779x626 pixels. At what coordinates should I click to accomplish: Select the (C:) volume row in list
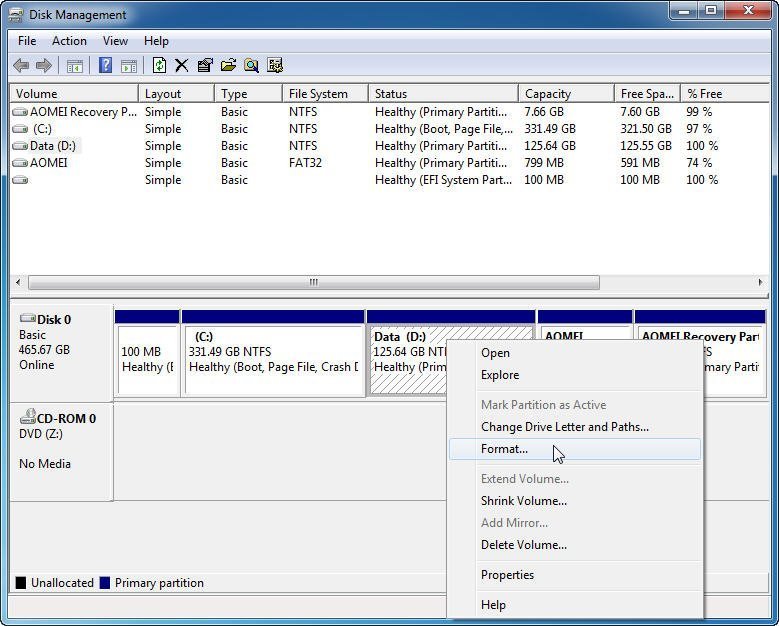pyautogui.click(x=42, y=129)
